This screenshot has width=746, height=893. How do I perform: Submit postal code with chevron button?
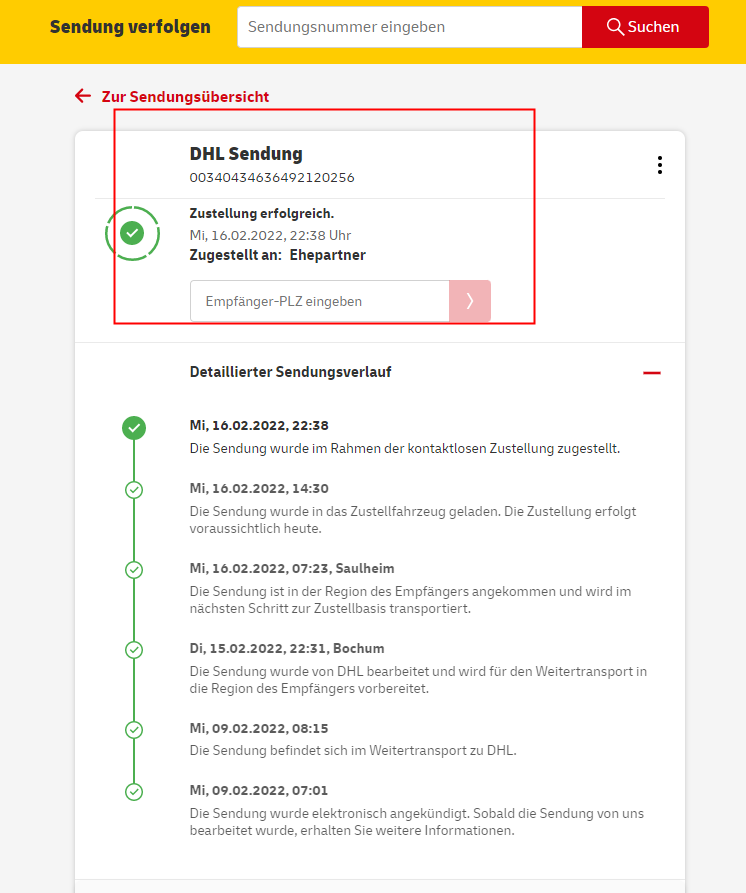click(x=470, y=301)
